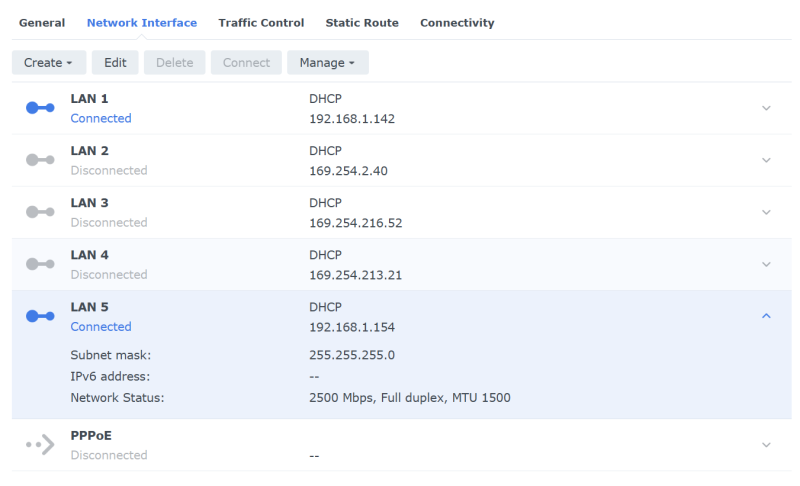
Task: Expand the LAN 3 details chevron
Action: (x=766, y=212)
